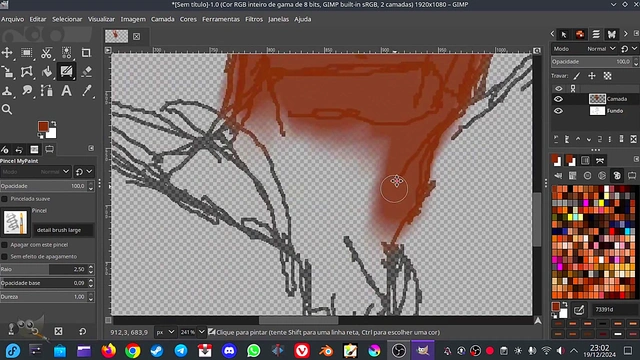Select the Move tool
This screenshot has width=640, height=360.
7,53
